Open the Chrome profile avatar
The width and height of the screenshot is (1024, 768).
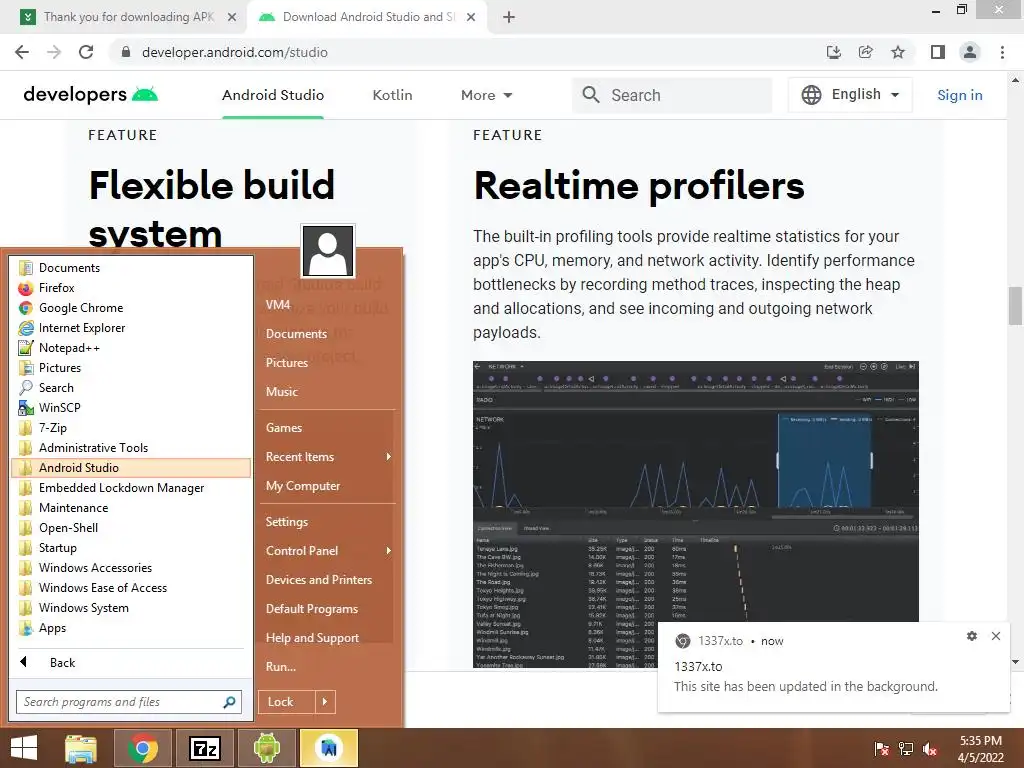[970, 52]
